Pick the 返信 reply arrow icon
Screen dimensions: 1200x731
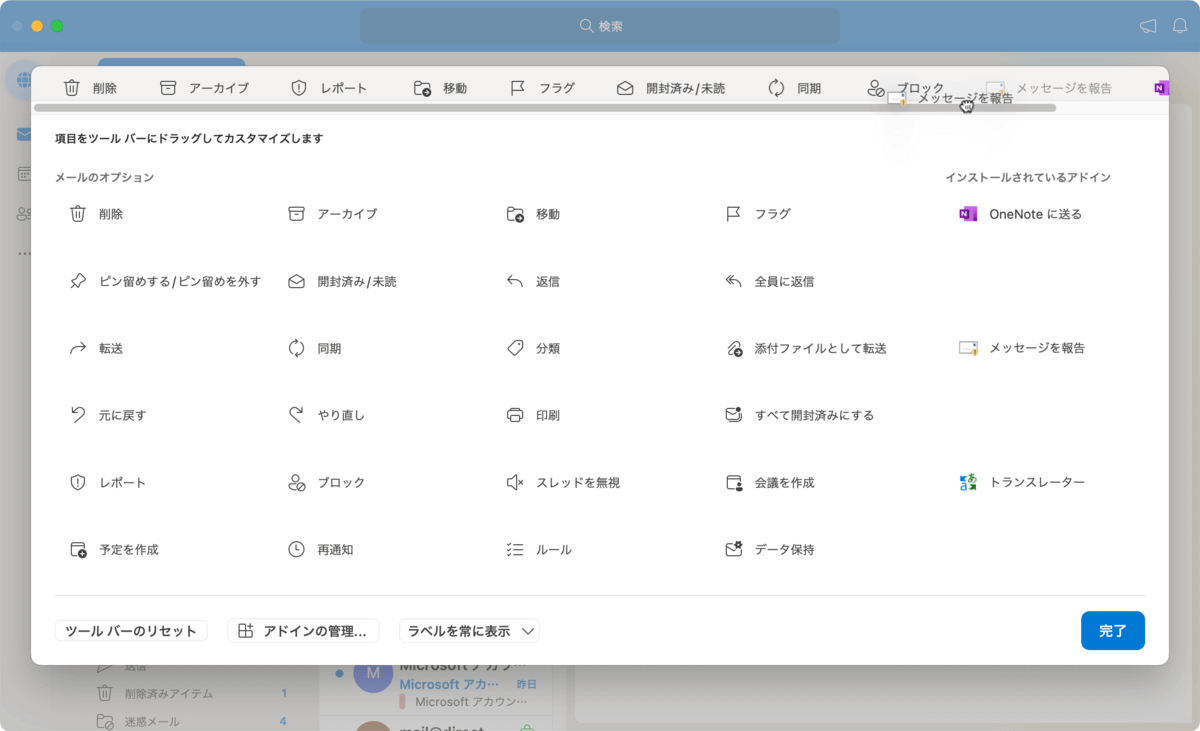click(515, 281)
